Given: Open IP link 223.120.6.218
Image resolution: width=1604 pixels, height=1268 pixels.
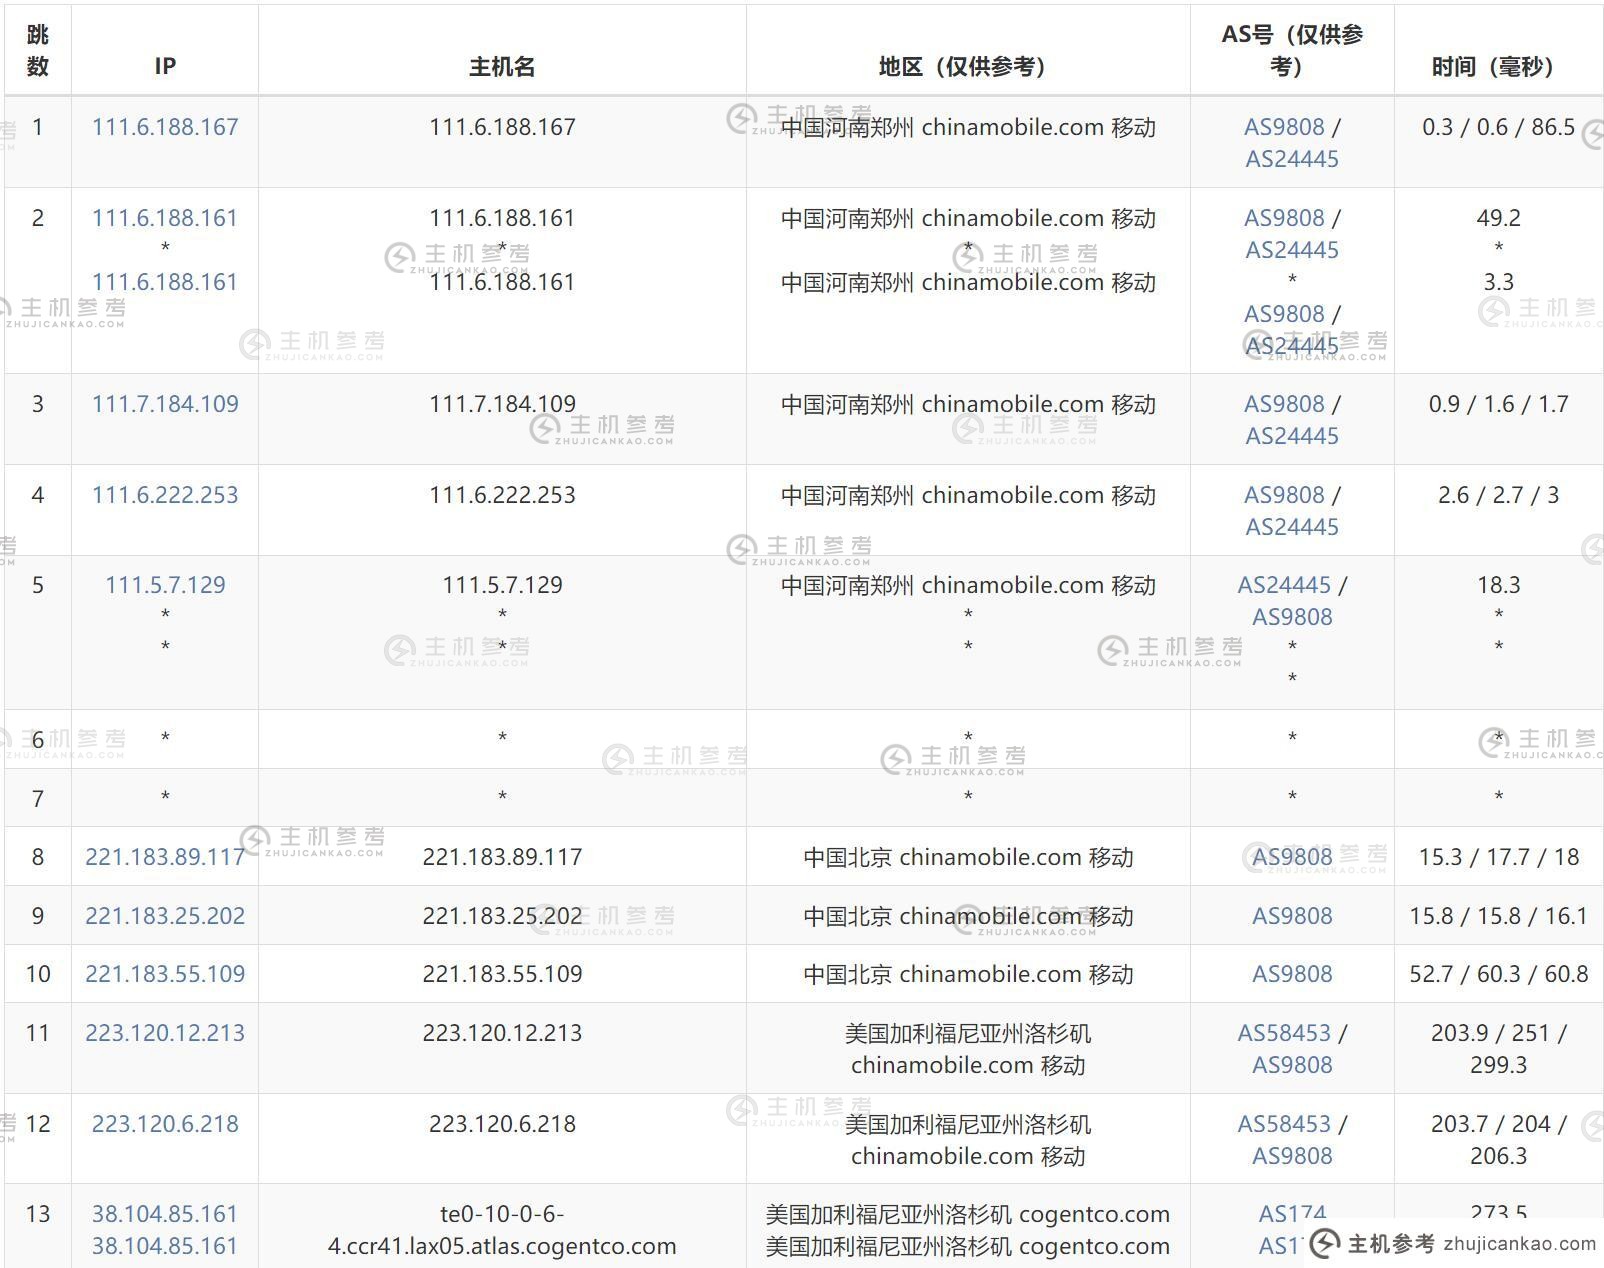Looking at the screenshot, I should pyautogui.click(x=165, y=1124).
